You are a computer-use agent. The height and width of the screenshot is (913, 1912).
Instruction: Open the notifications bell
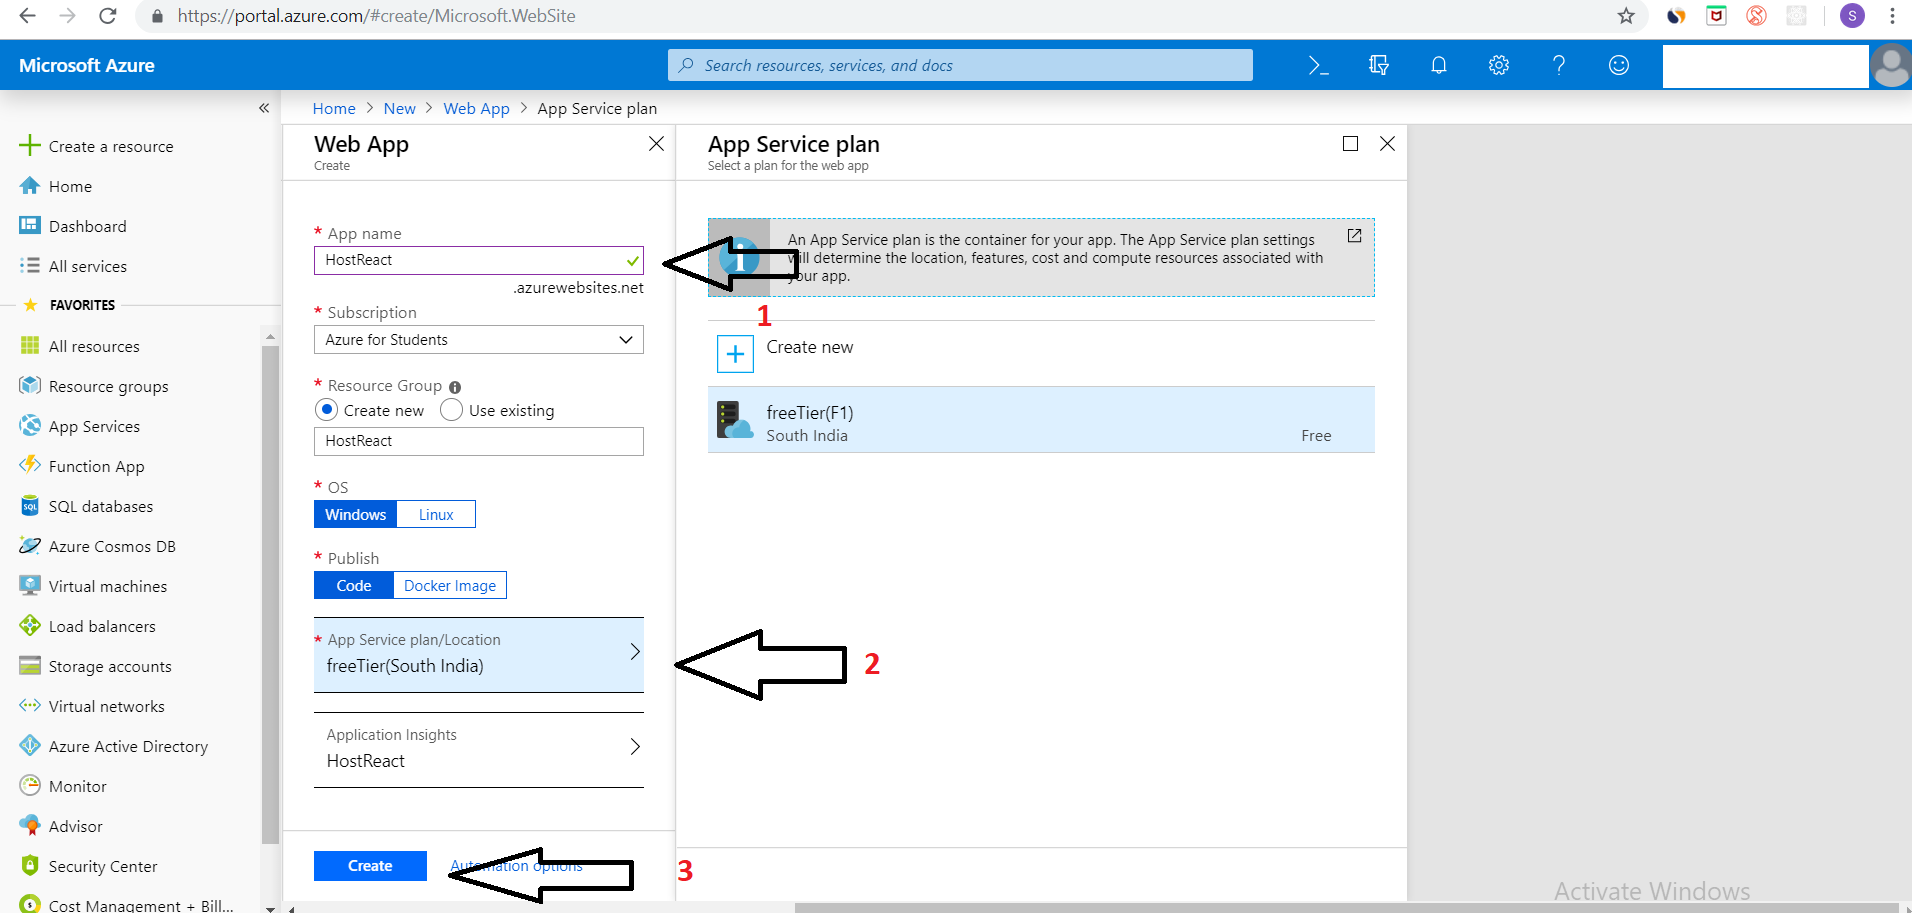coord(1438,64)
